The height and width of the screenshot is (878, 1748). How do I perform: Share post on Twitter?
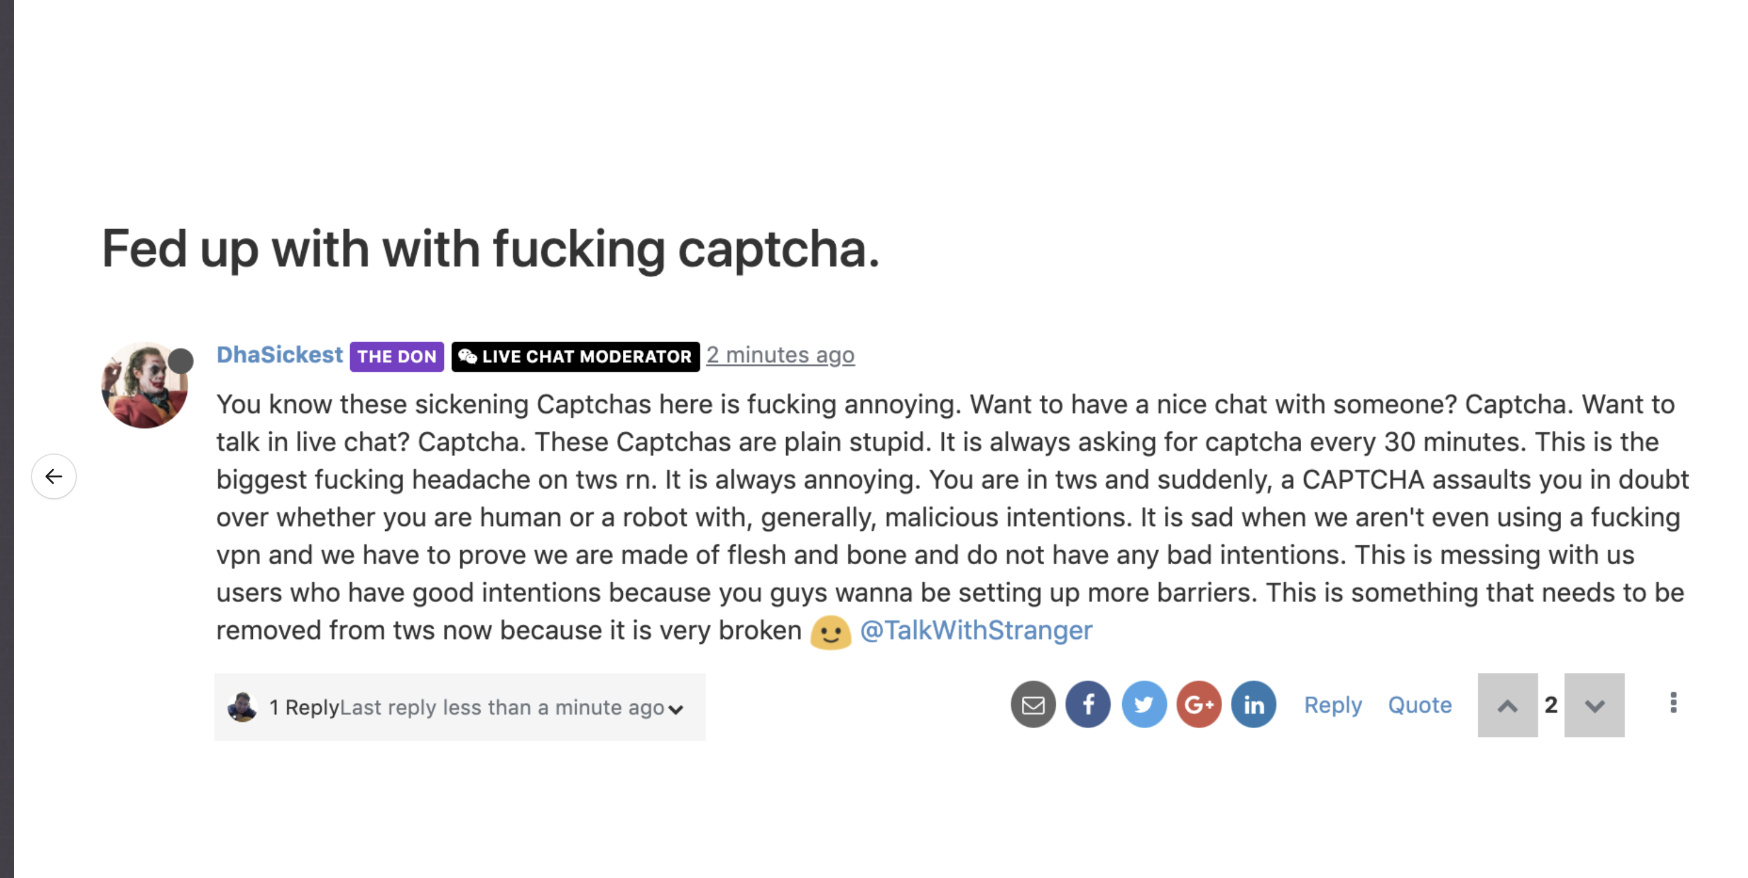[x=1144, y=705]
